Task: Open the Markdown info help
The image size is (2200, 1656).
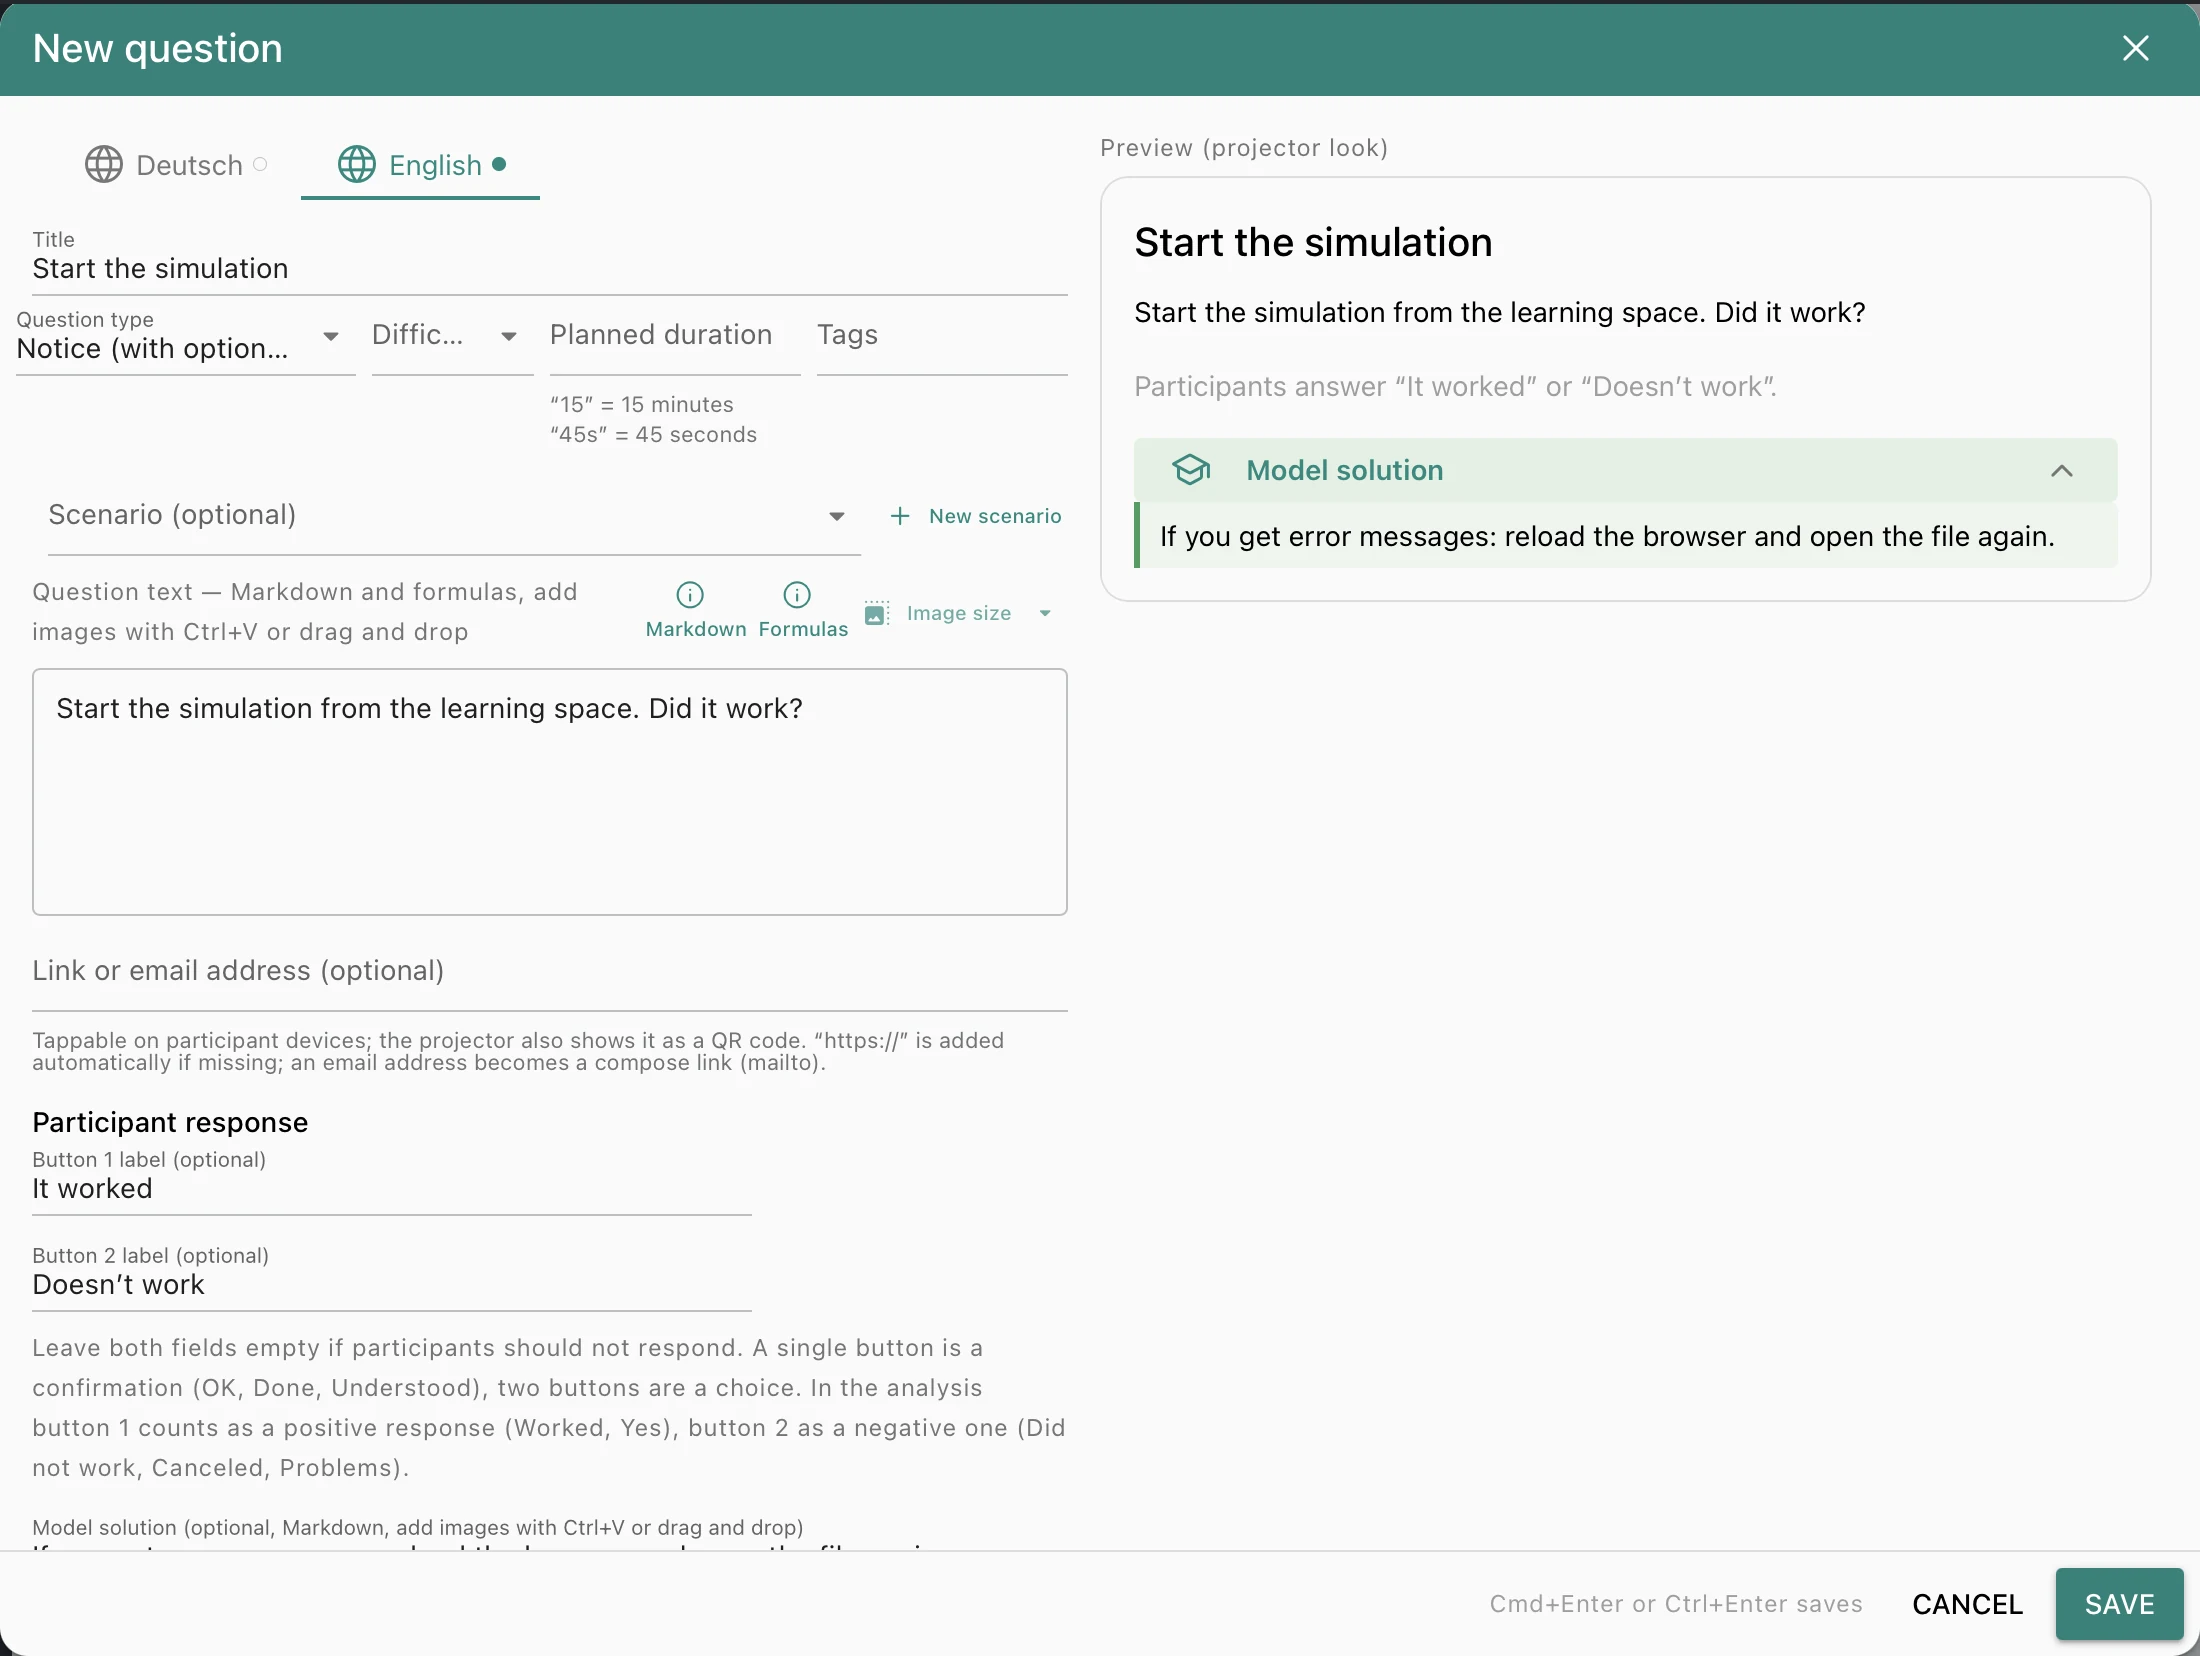Action: pyautogui.click(x=695, y=610)
